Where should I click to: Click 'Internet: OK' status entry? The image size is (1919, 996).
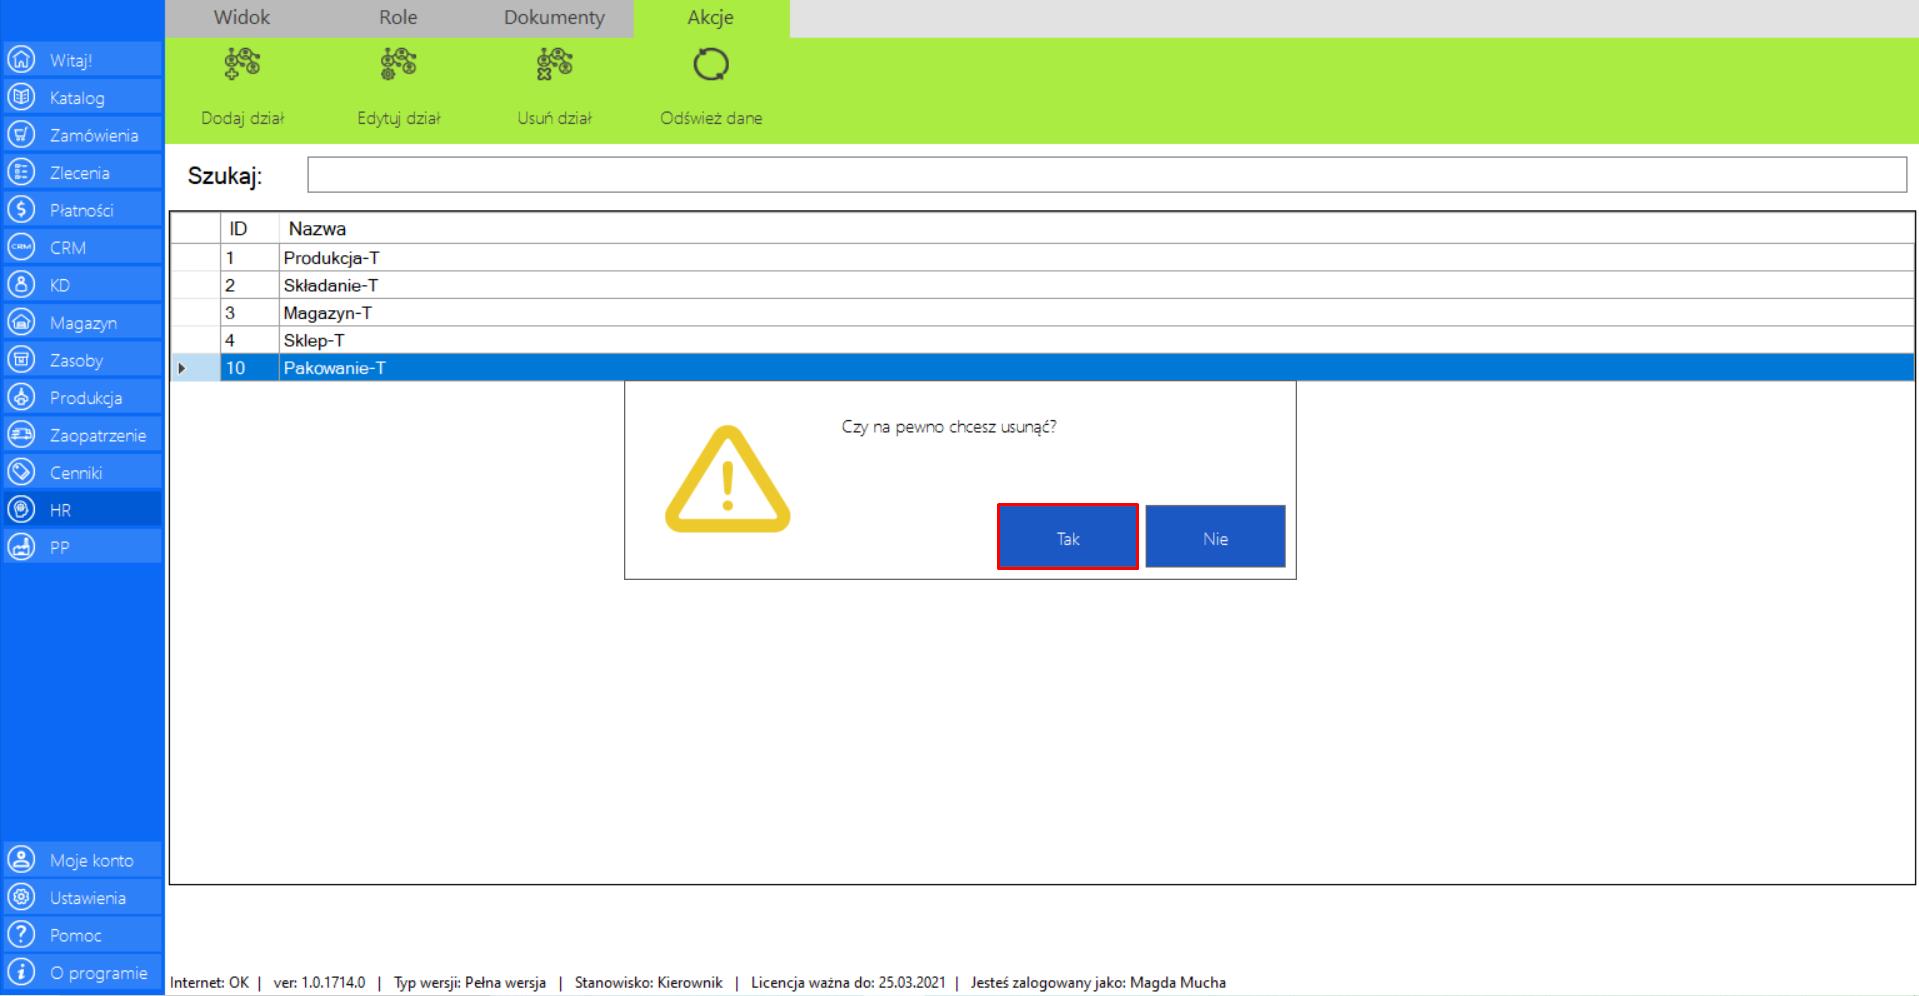pos(209,982)
